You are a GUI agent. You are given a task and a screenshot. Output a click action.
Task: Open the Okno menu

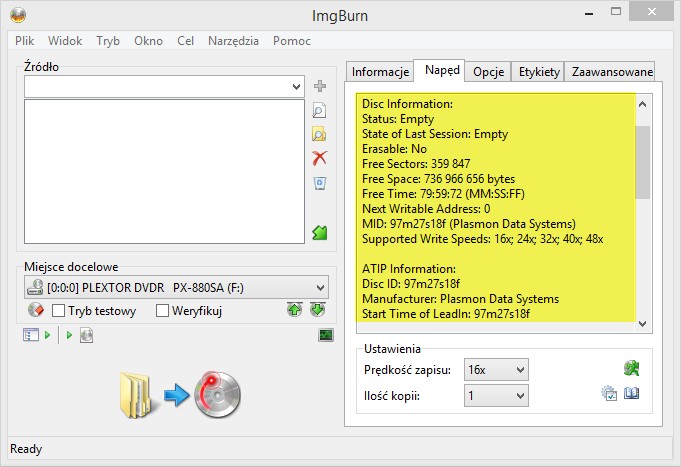point(149,41)
